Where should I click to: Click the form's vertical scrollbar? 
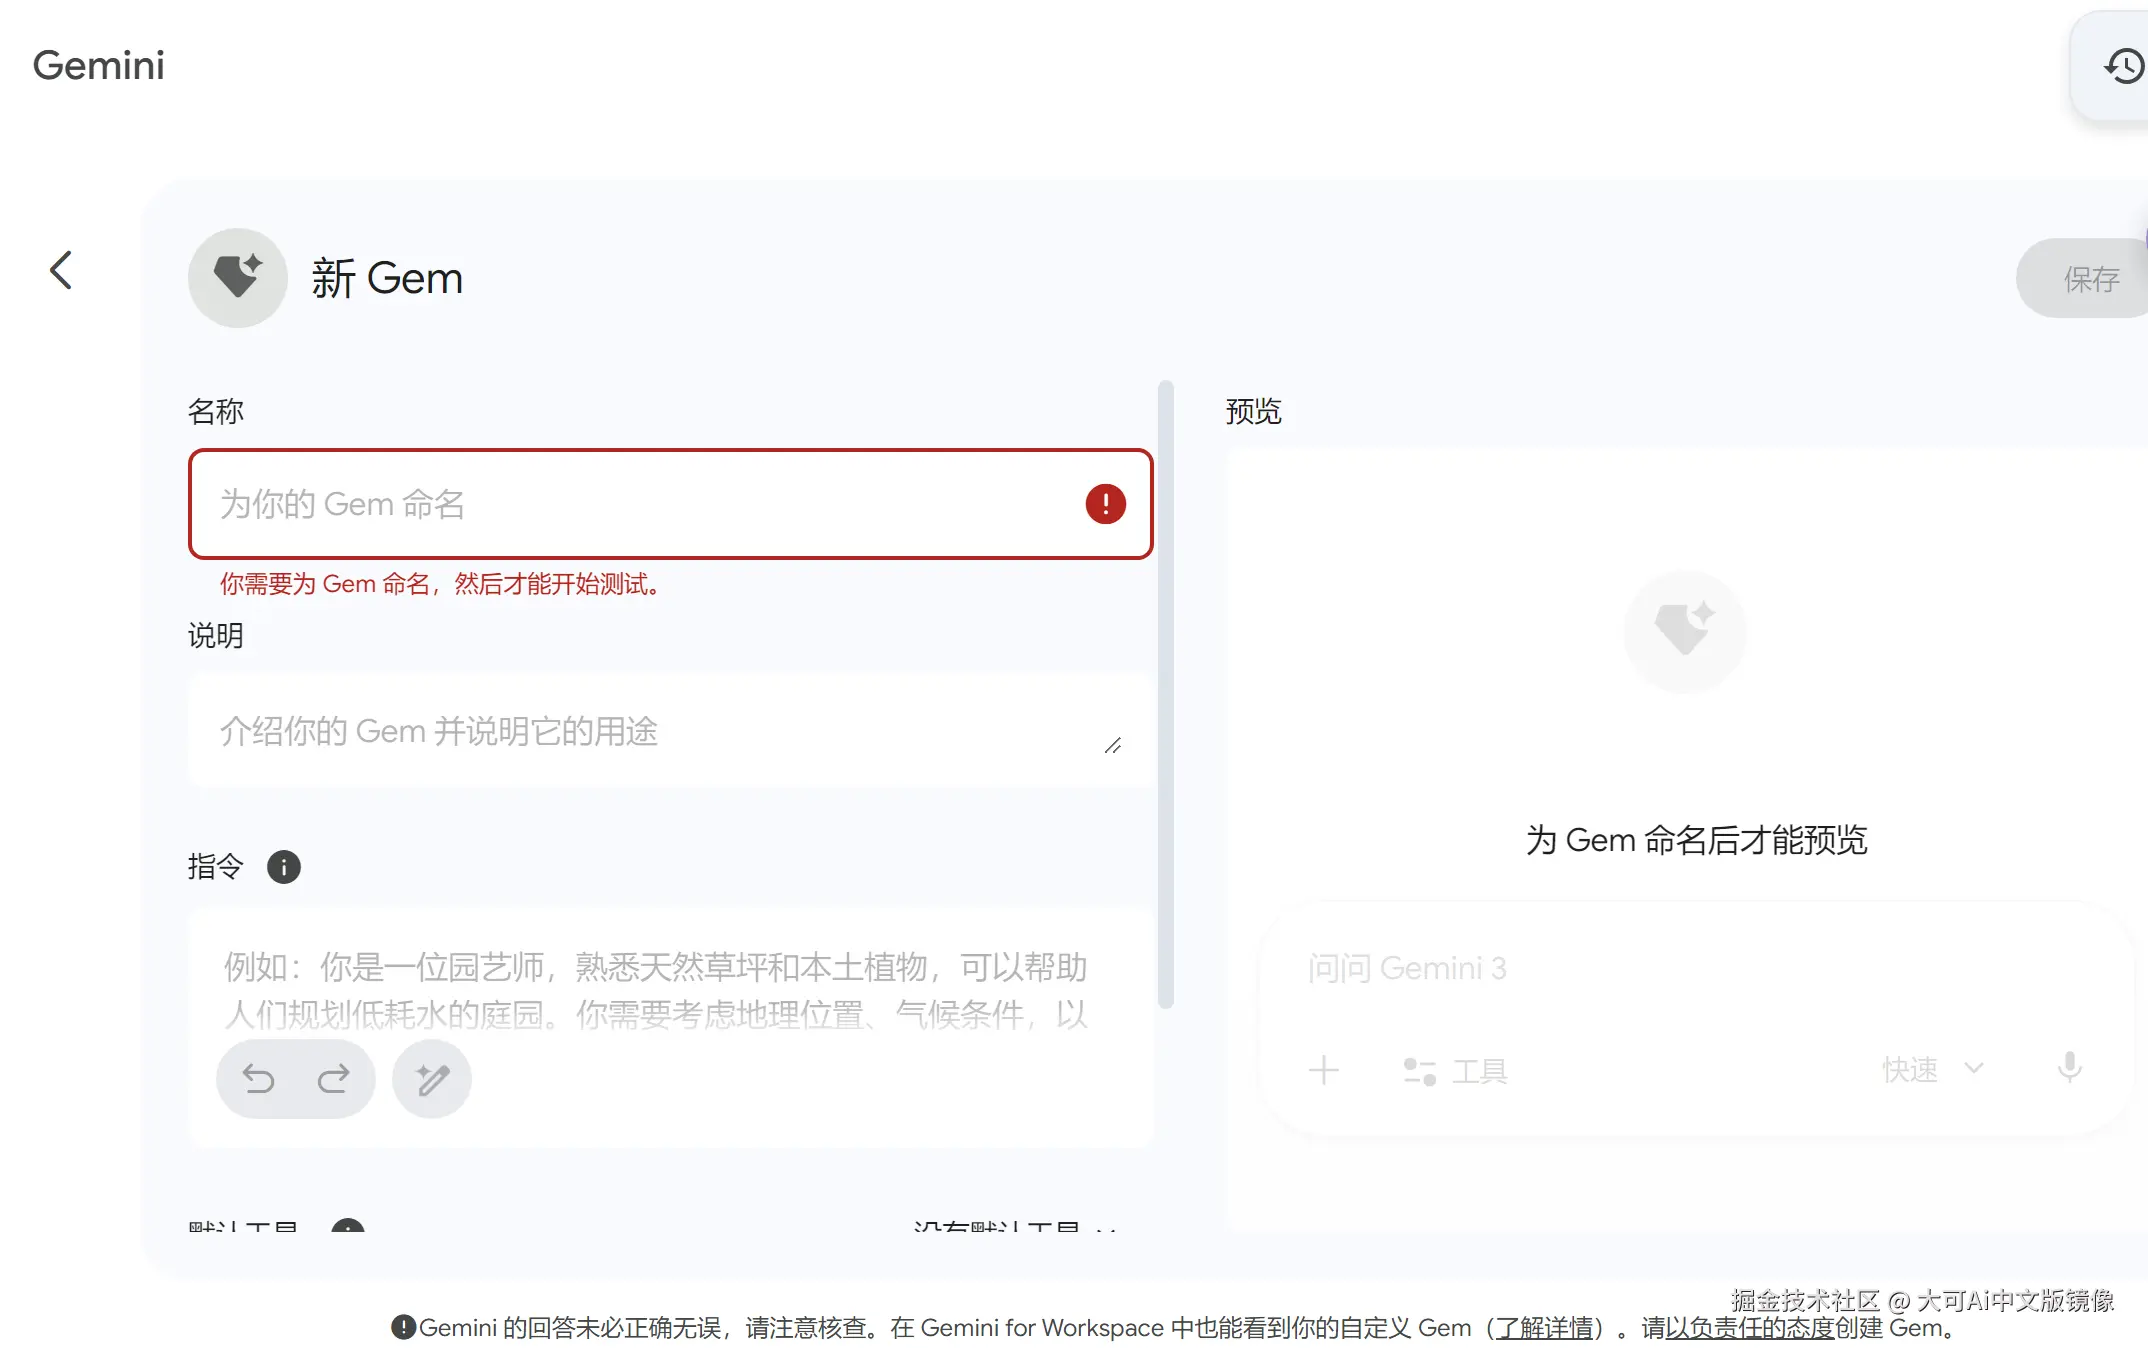point(1165,694)
